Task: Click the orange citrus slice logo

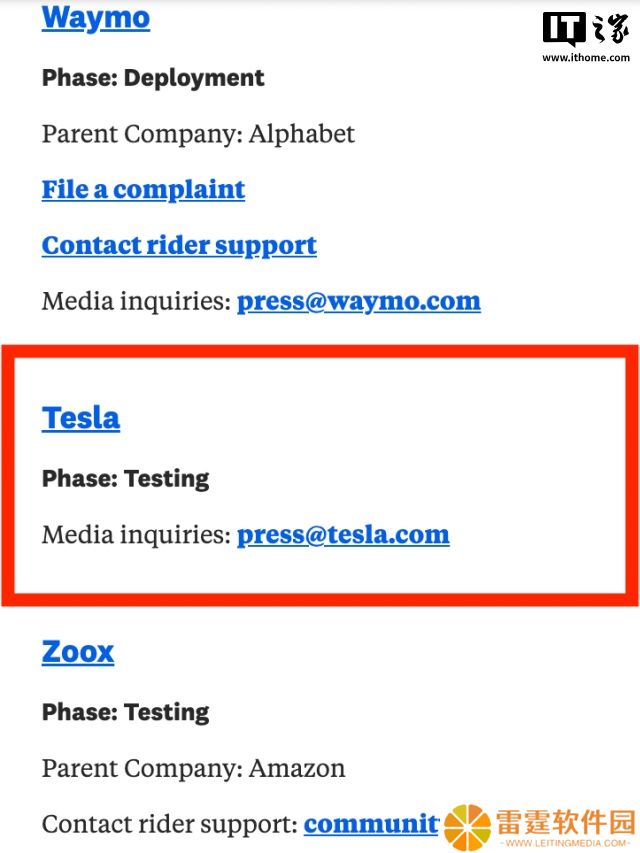Action: [467, 827]
